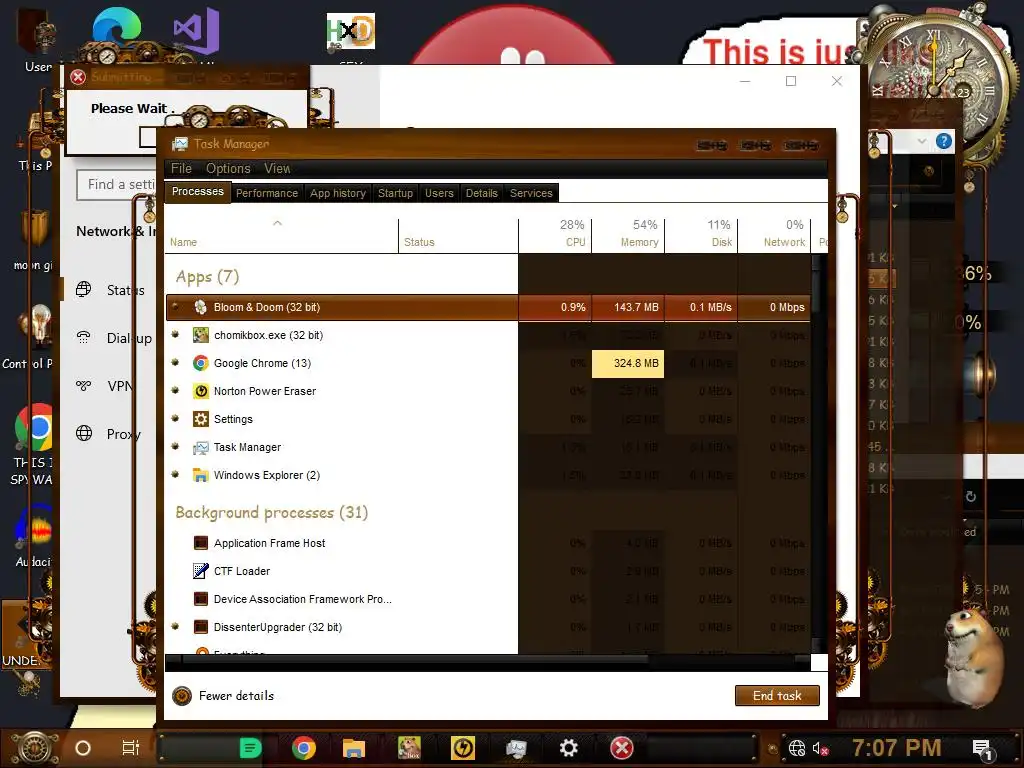1024x768 pixels.
Task: Expand the chomikbox.exe process group
Action: [175, 334]
